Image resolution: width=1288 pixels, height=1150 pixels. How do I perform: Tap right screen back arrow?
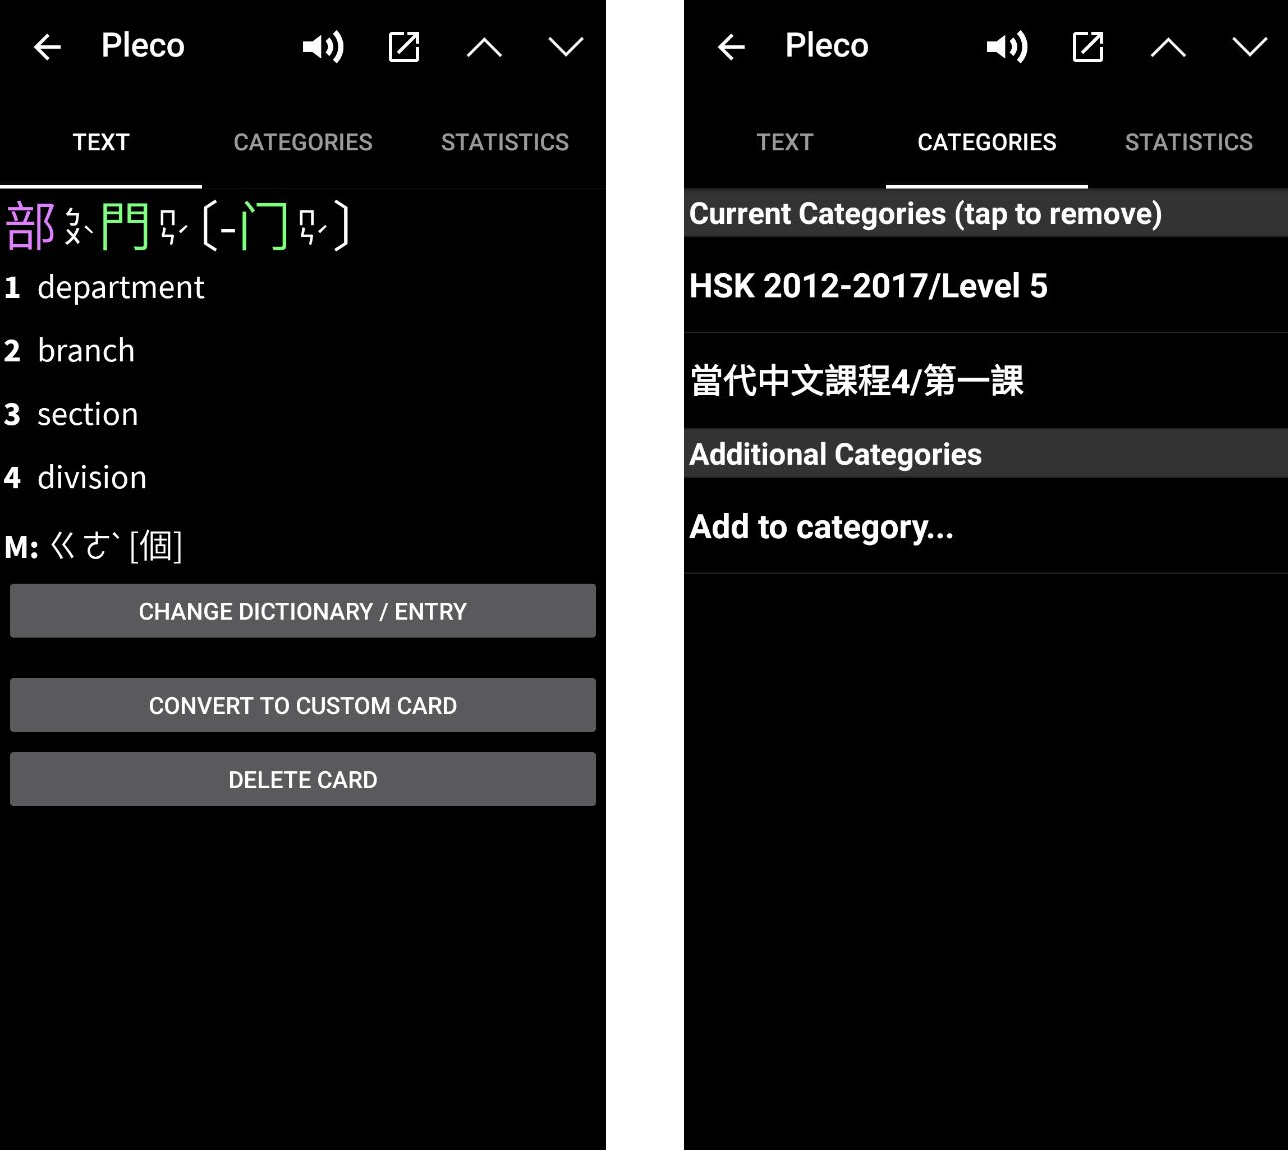[730, 46]
